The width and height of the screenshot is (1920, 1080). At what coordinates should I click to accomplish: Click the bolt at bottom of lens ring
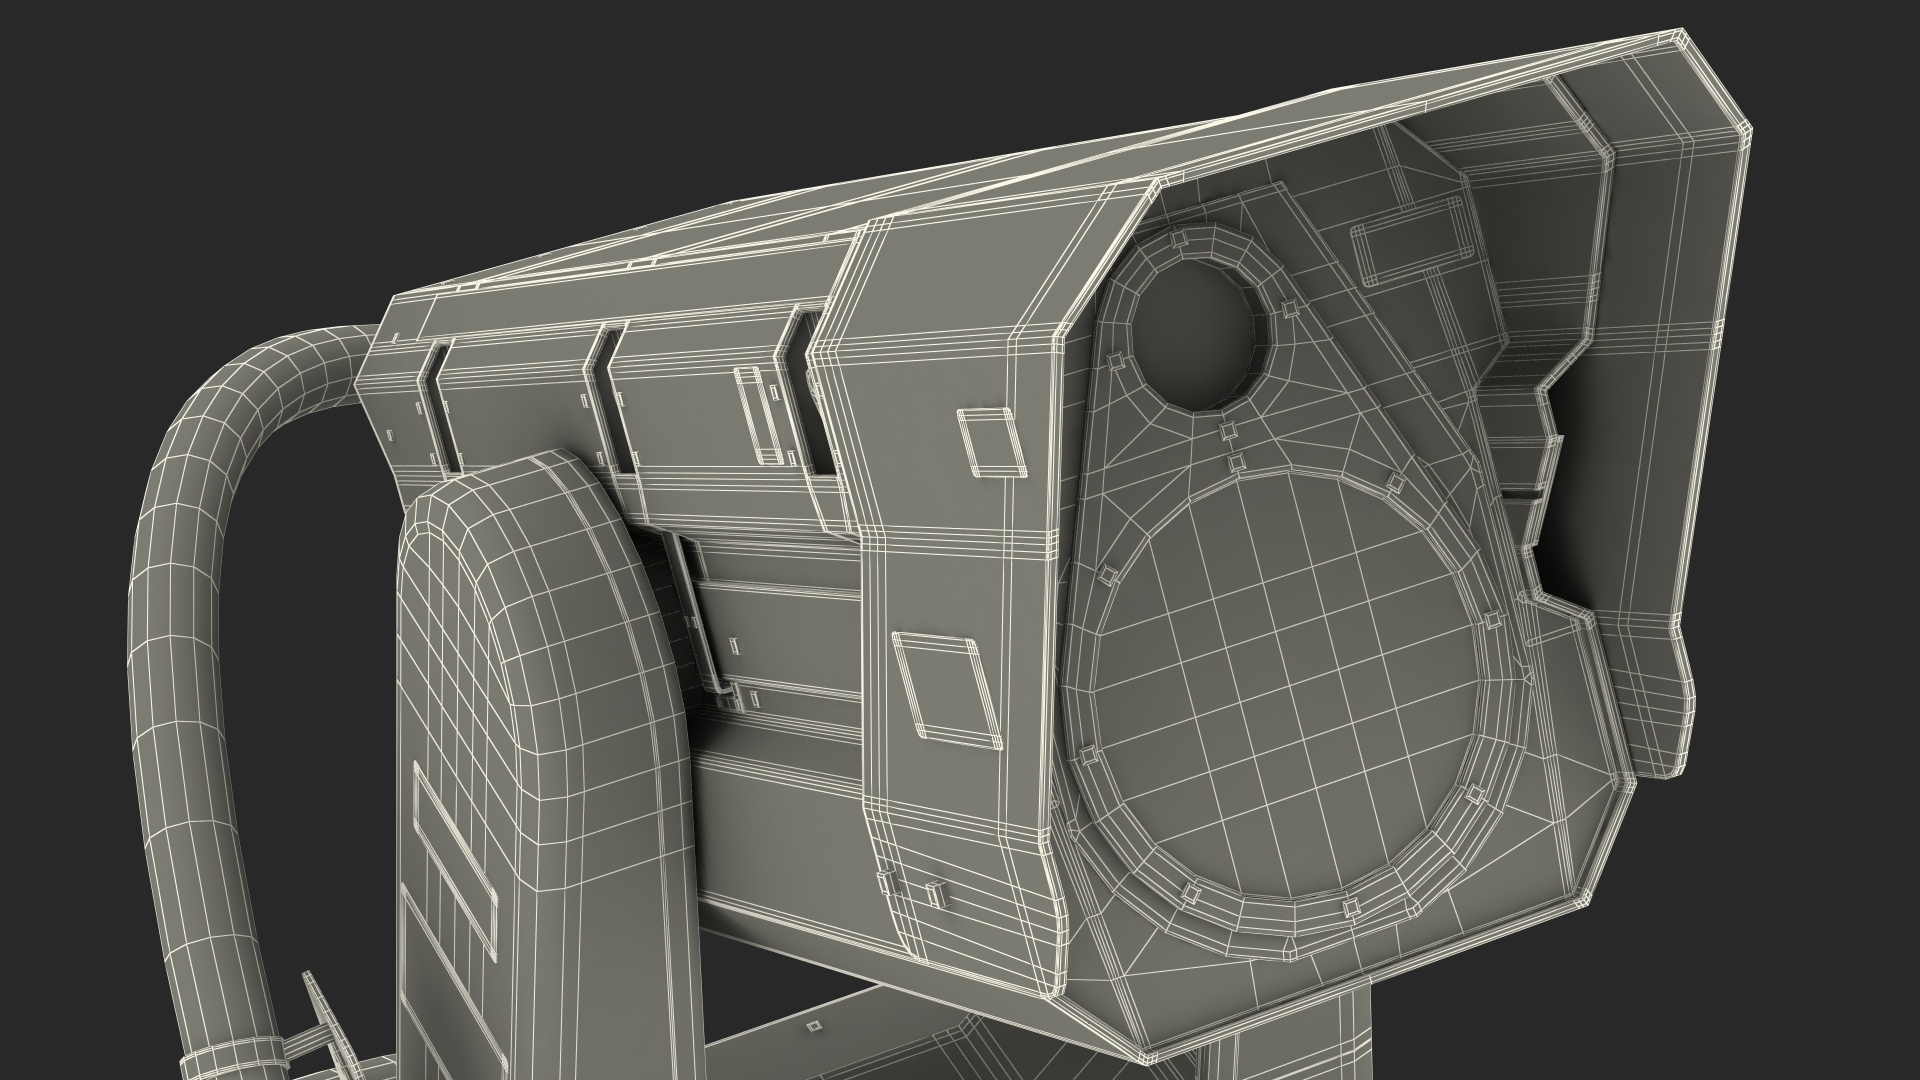click(x=1189, y=890)
